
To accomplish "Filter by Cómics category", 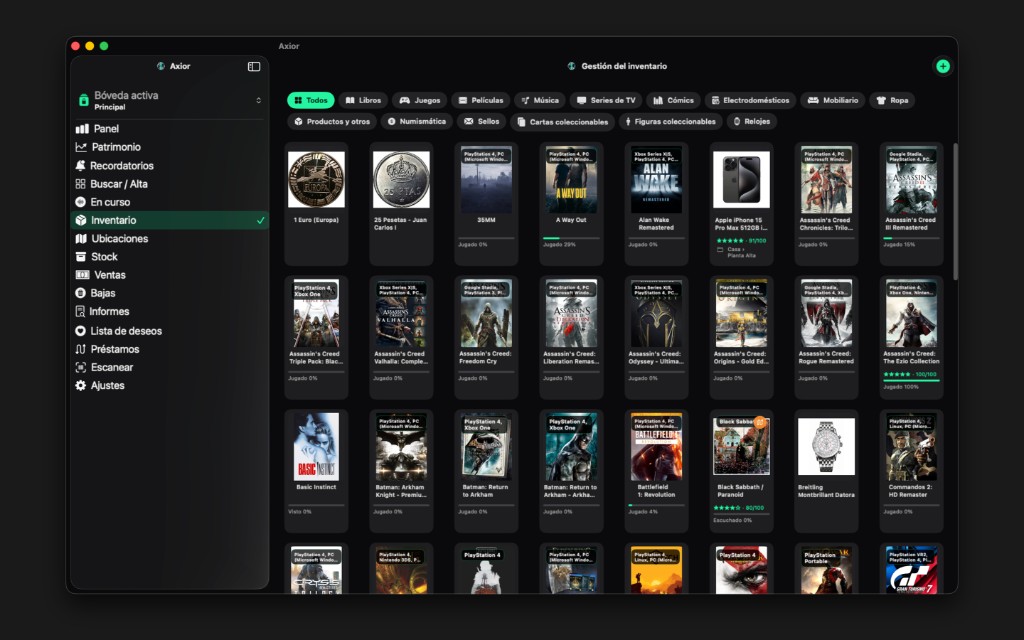I will (673, 100).
